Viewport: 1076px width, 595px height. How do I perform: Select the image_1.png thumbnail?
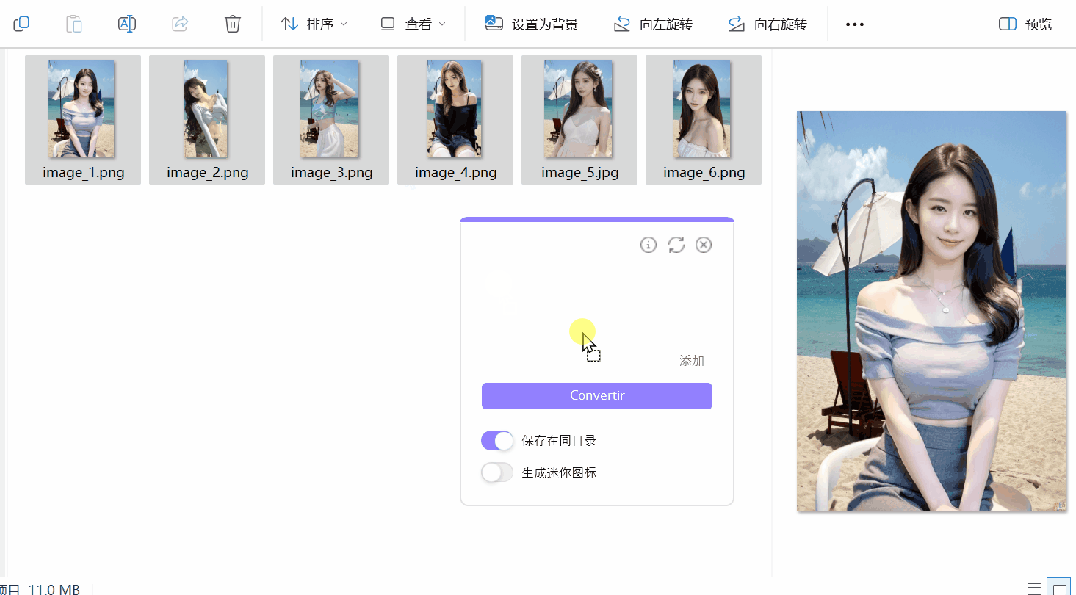pos(83,120)
